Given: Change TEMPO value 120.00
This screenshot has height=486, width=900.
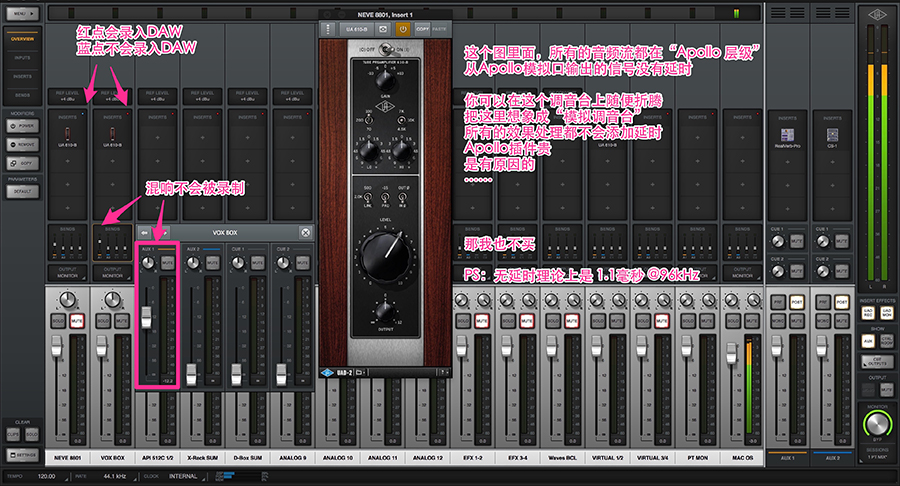Looking at the screenshot, I should (47, 477).
